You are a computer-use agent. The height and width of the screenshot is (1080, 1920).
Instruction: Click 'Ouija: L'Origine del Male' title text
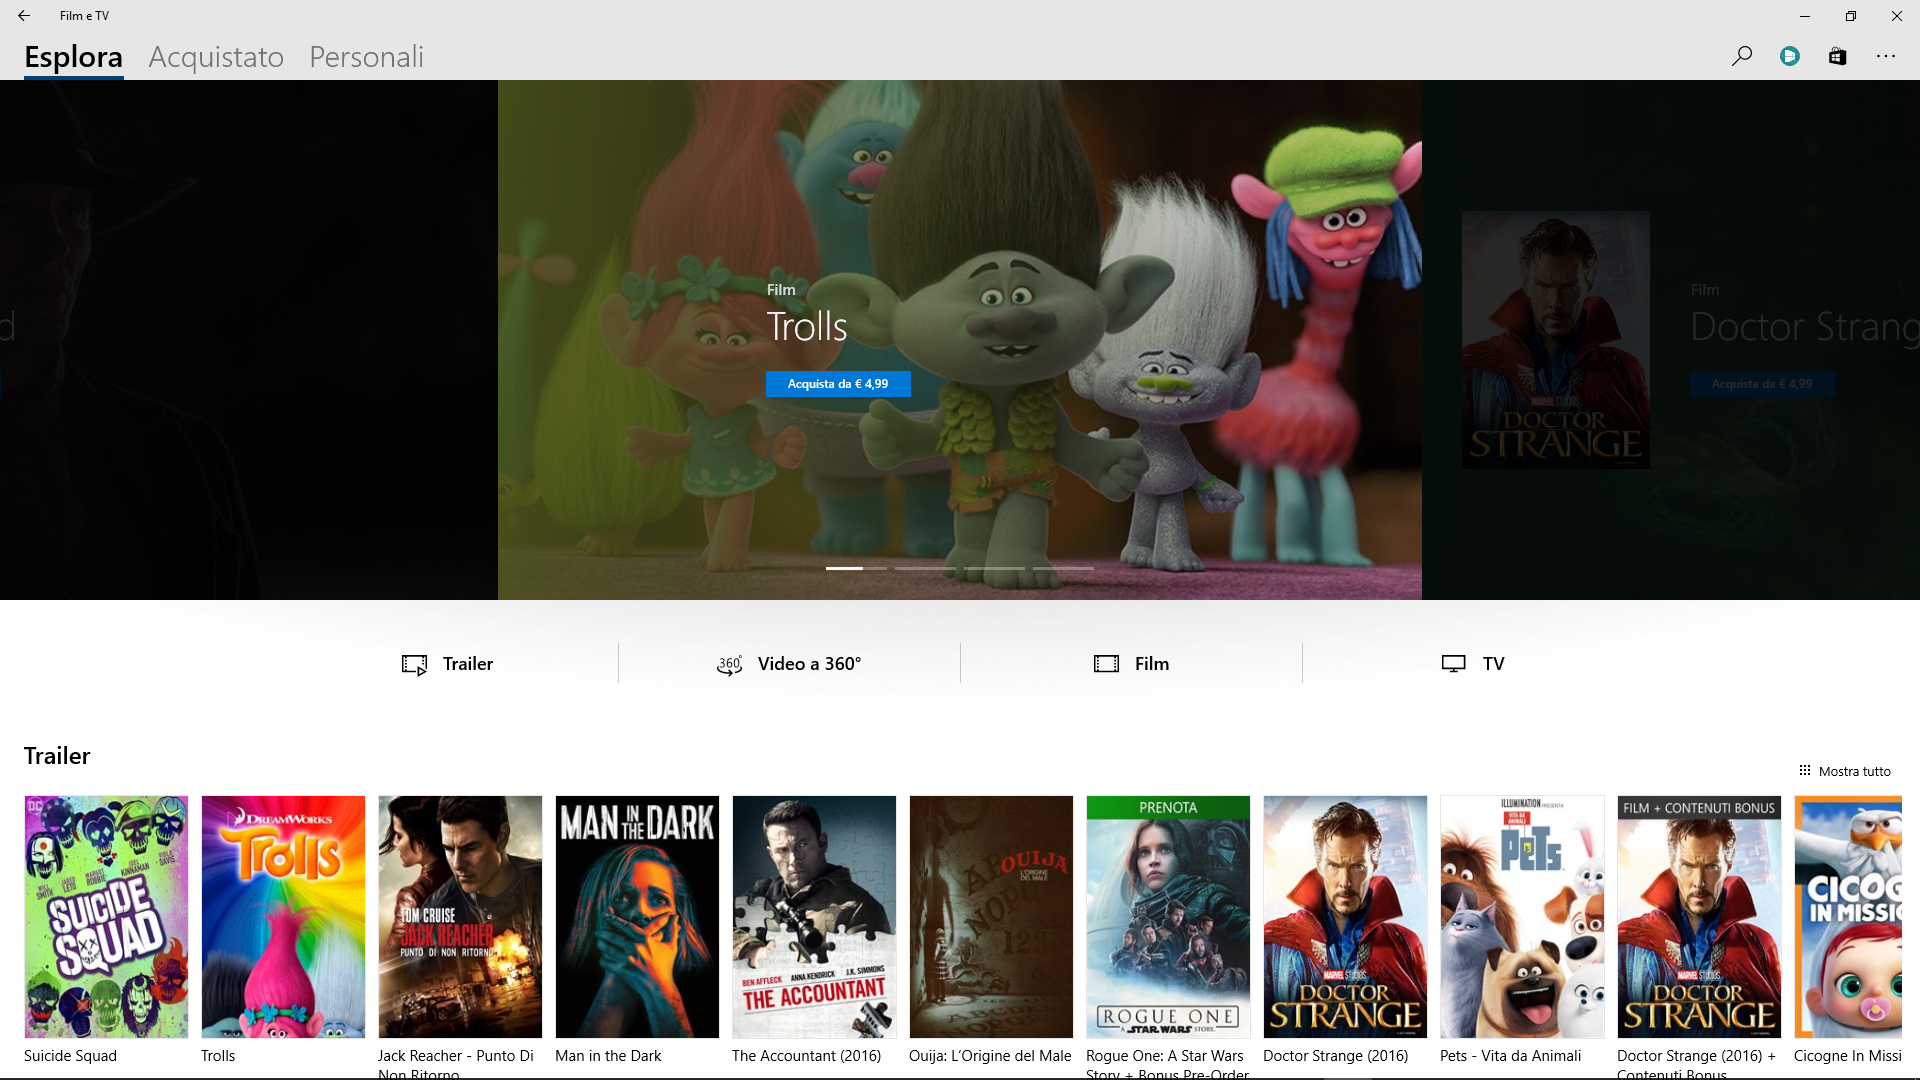990,1056
